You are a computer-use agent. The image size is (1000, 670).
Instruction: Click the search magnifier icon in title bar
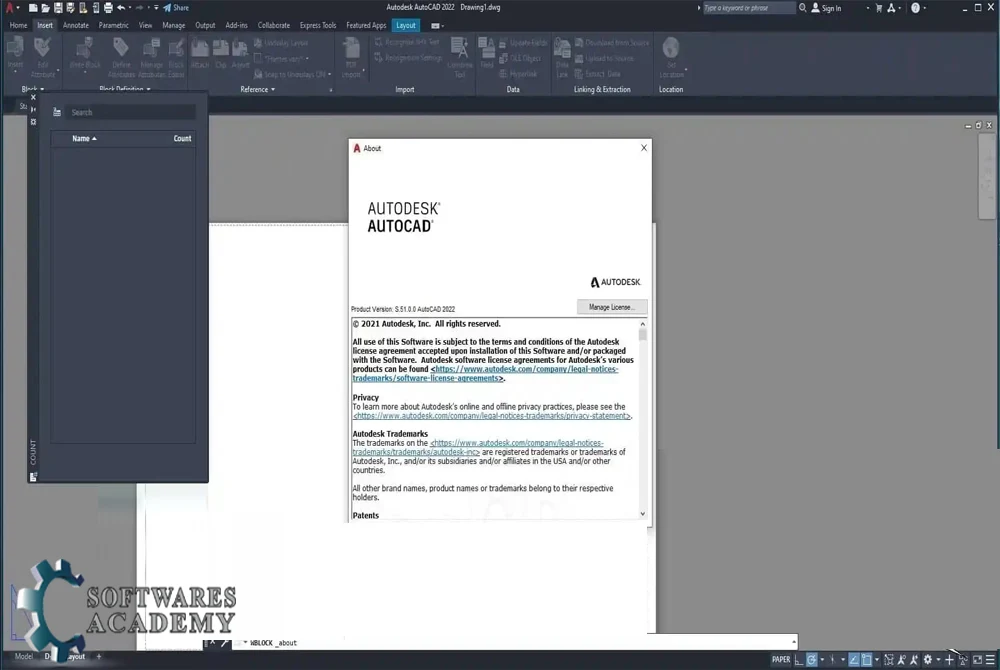(x=802, y=8)
